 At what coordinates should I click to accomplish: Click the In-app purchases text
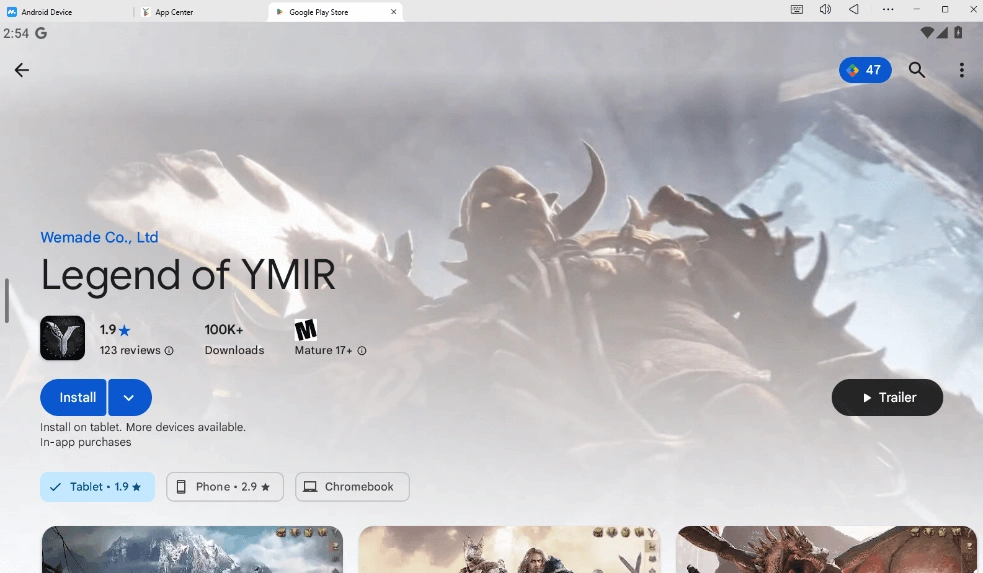(x=86, y=443)
